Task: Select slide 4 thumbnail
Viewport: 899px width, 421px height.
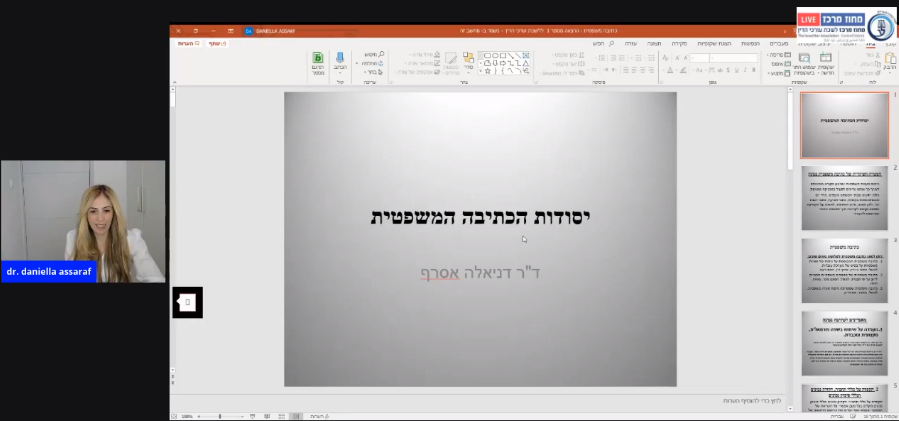Action: tap(845, 344)
